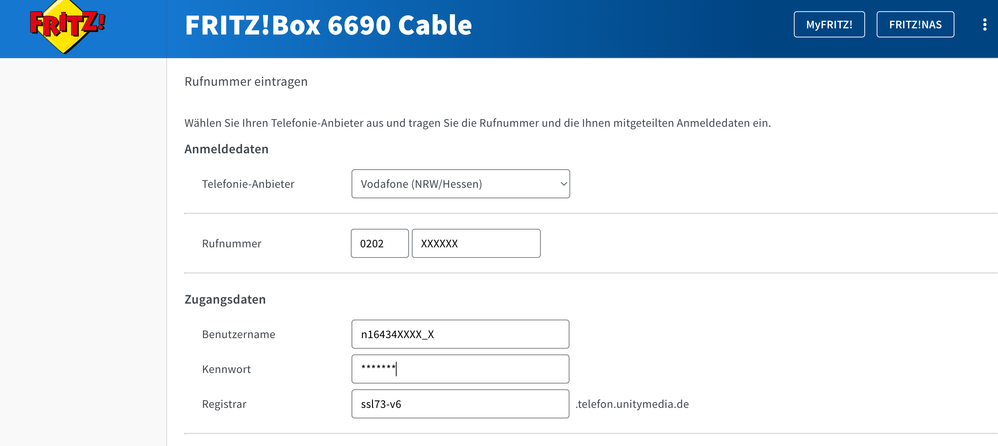This screenshot has height=446, width=998.
Task: Click the .telefon.unitymedia.de suffix text
Action: 633,405
